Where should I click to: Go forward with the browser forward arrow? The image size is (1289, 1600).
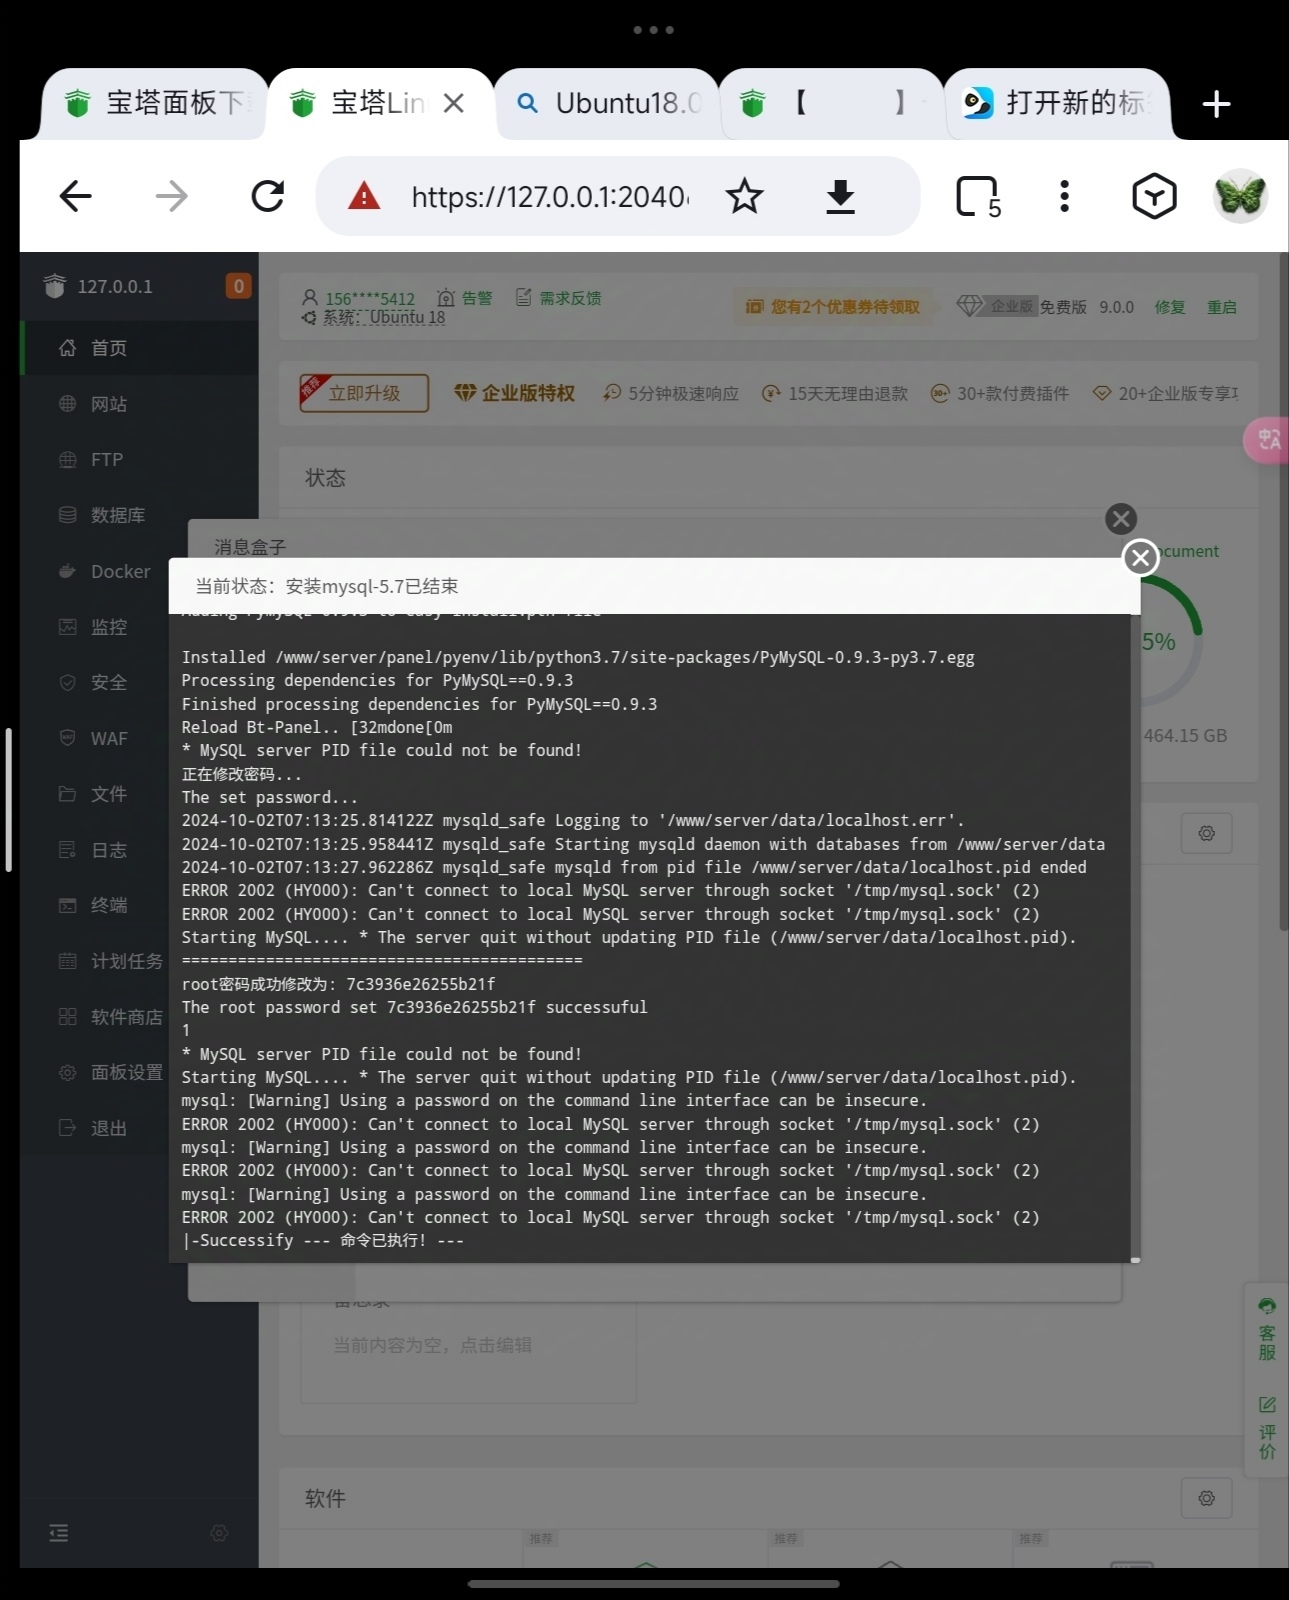[172, 196]
